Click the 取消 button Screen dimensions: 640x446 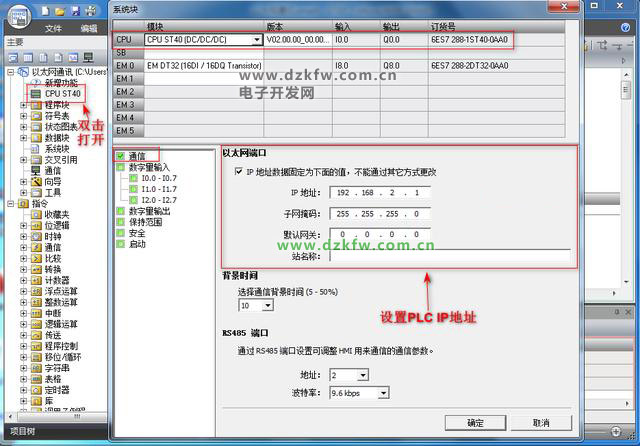pyautogui.click(x=541, y=423)
